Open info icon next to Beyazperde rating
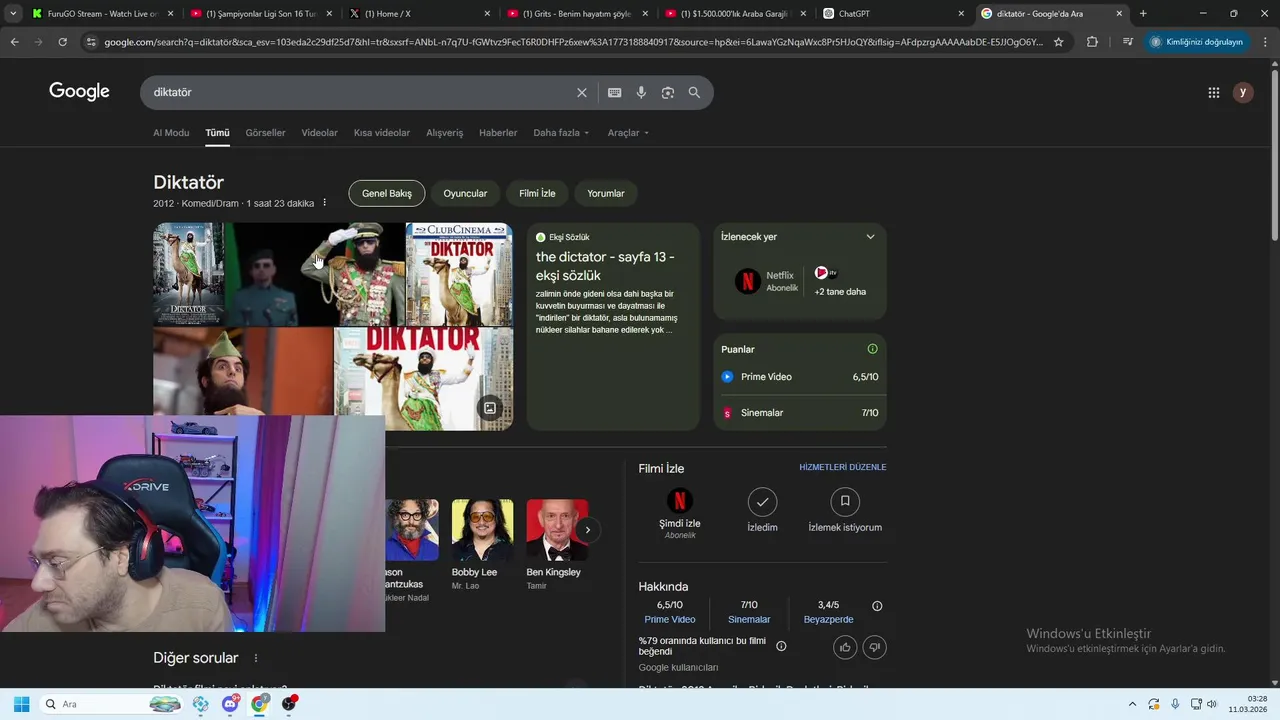Viewport: 1280px width, 720px height. pyautogui.click(x=877, y=606)
